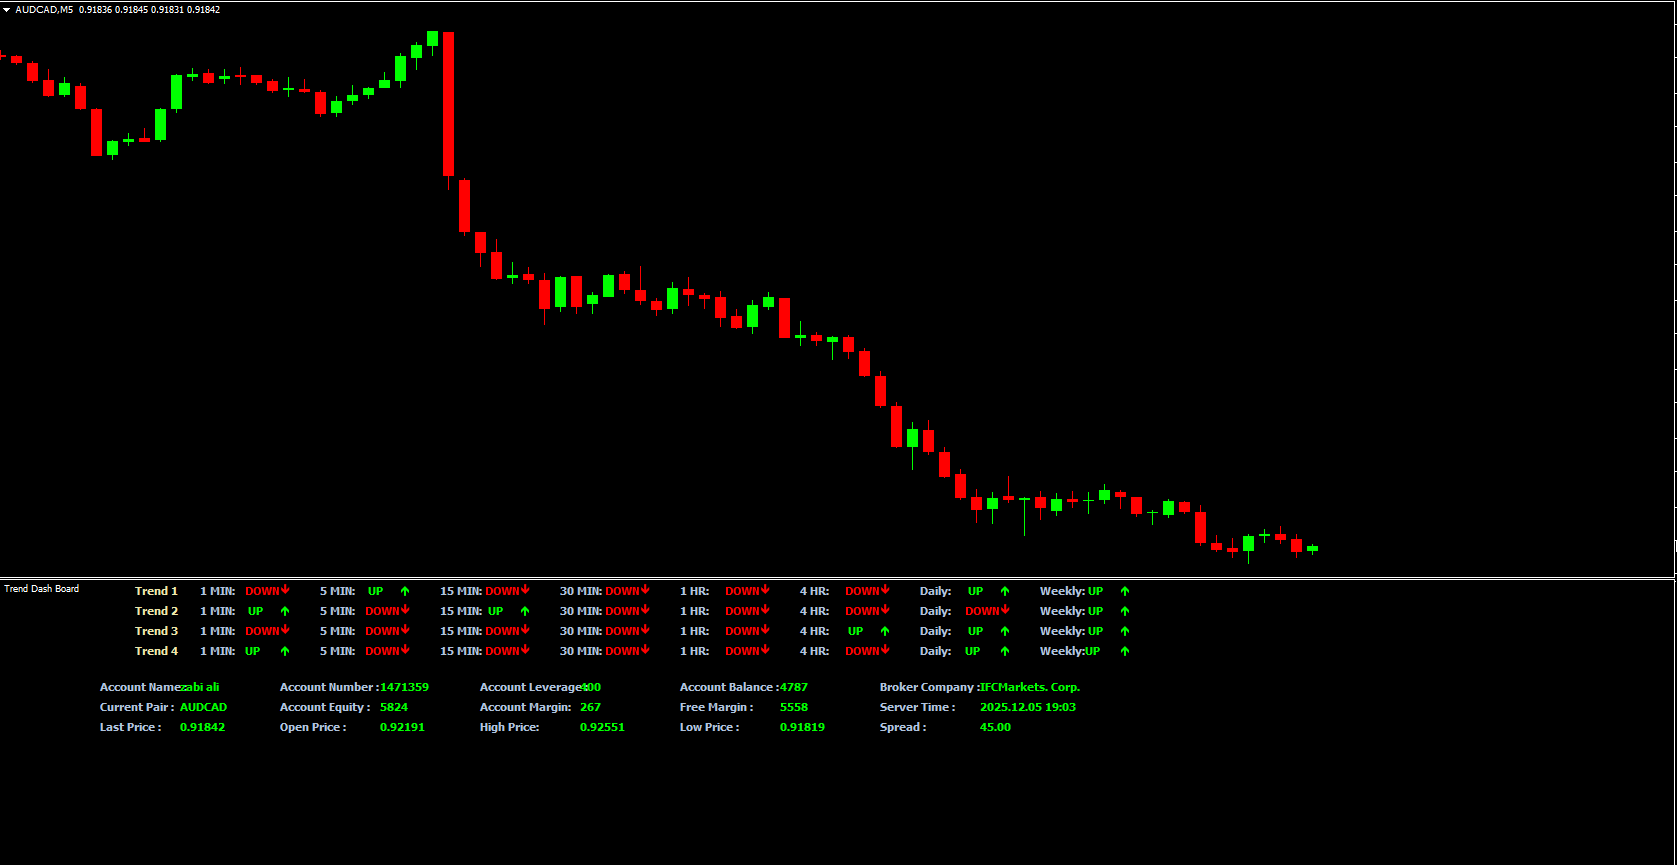Open the dropdown triangle beside AUDCAD,M5
The image size is (1677, 865).
click(x=6, y=10)
